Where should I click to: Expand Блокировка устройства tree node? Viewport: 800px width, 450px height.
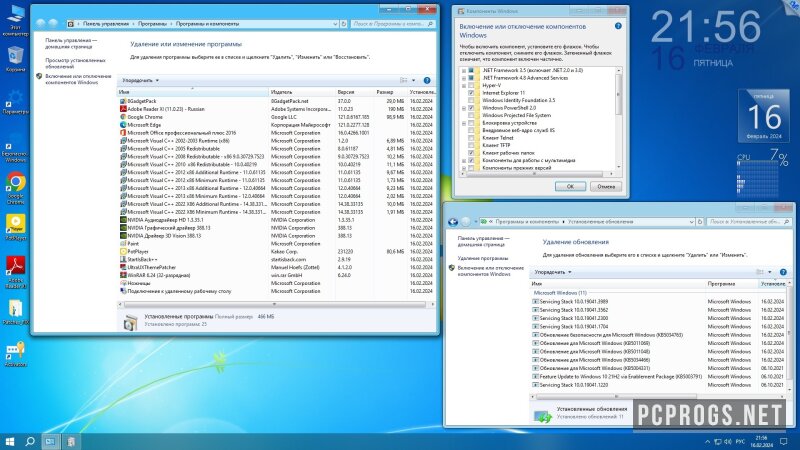(x=464, y=123)
